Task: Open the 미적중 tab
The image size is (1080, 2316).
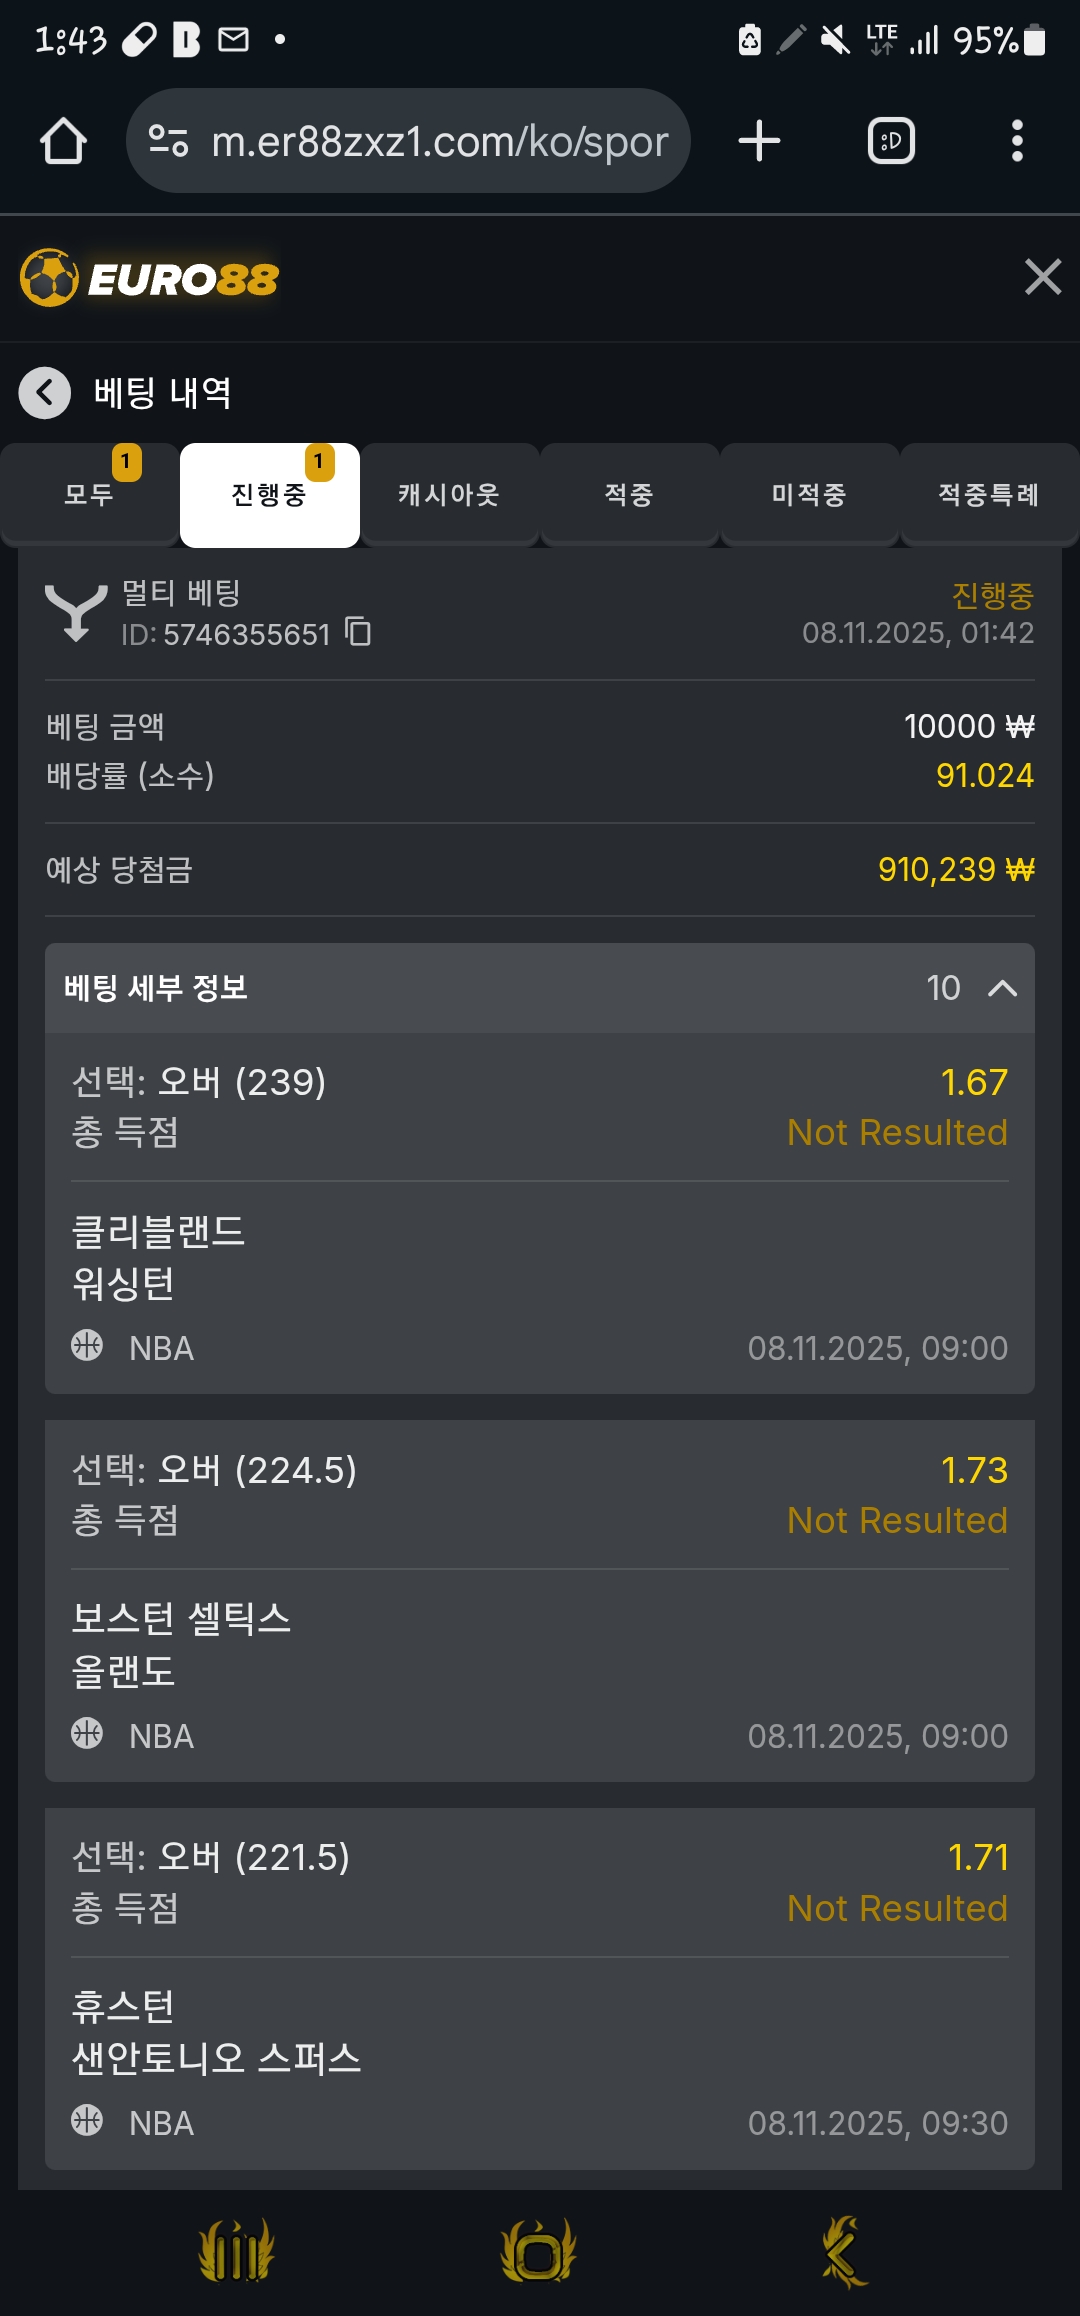Action: tap(809, 495)
